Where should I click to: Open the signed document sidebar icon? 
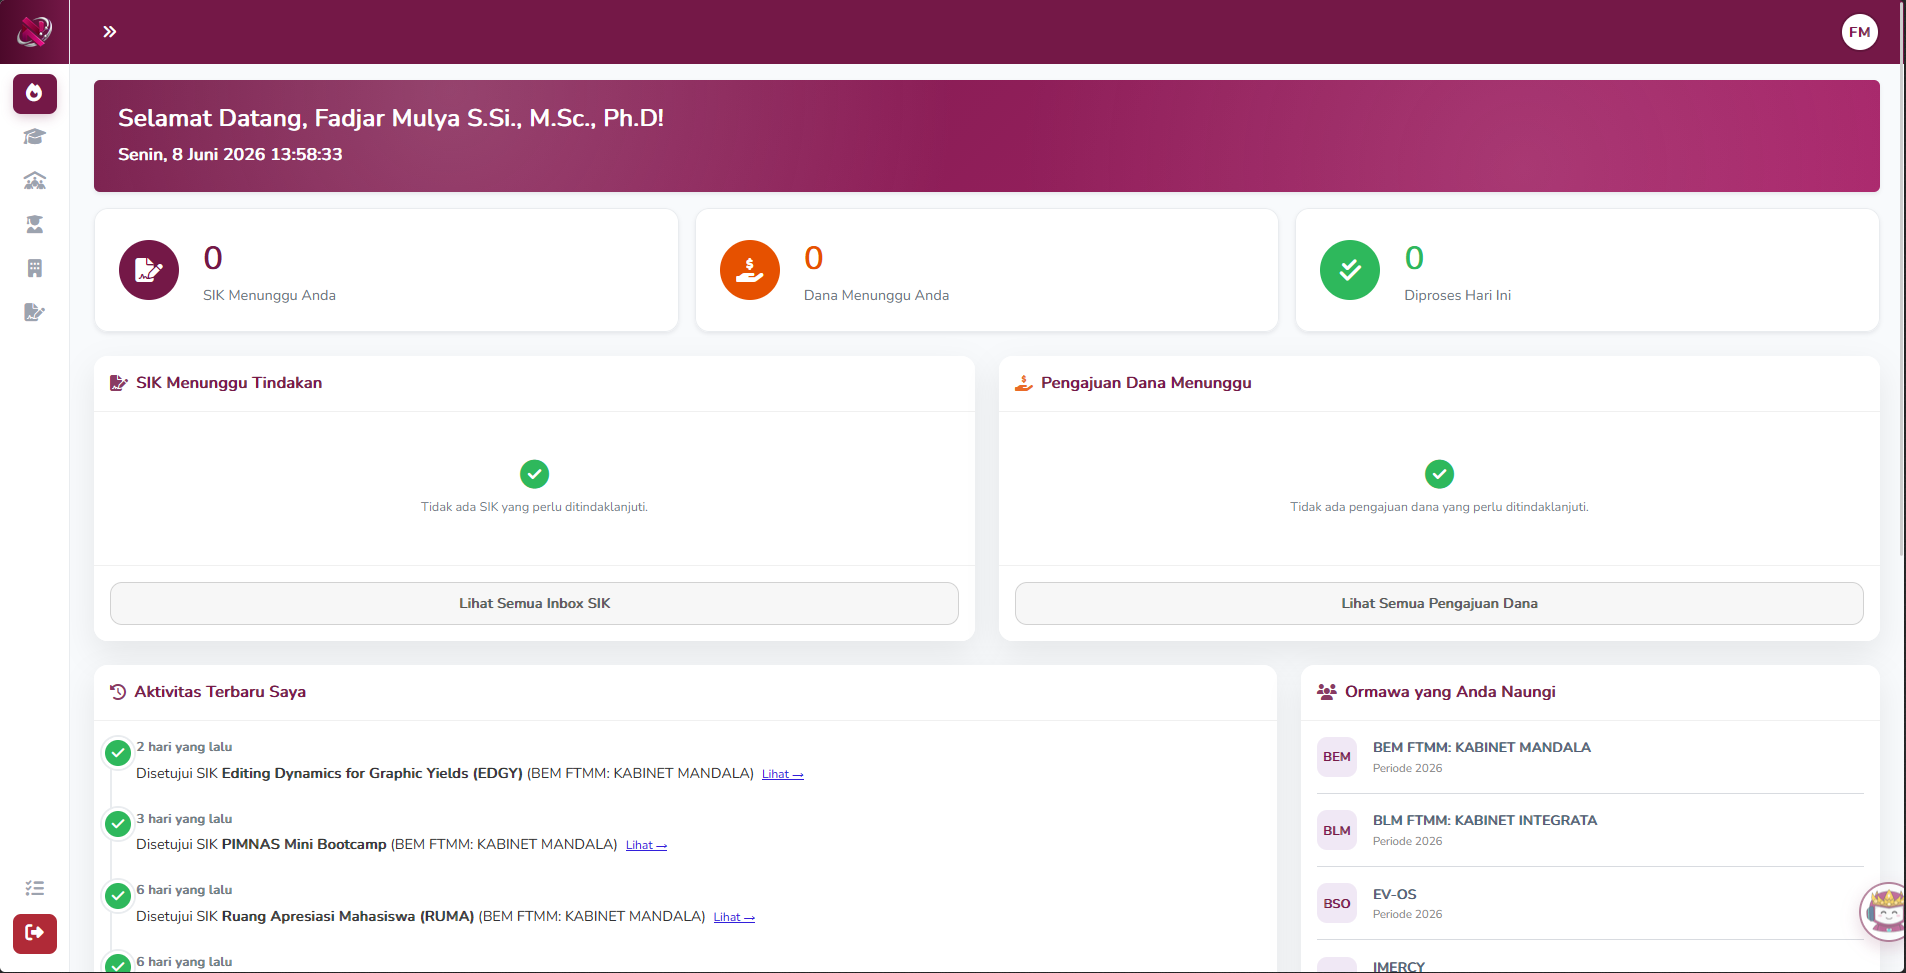[x=35, y=312]
